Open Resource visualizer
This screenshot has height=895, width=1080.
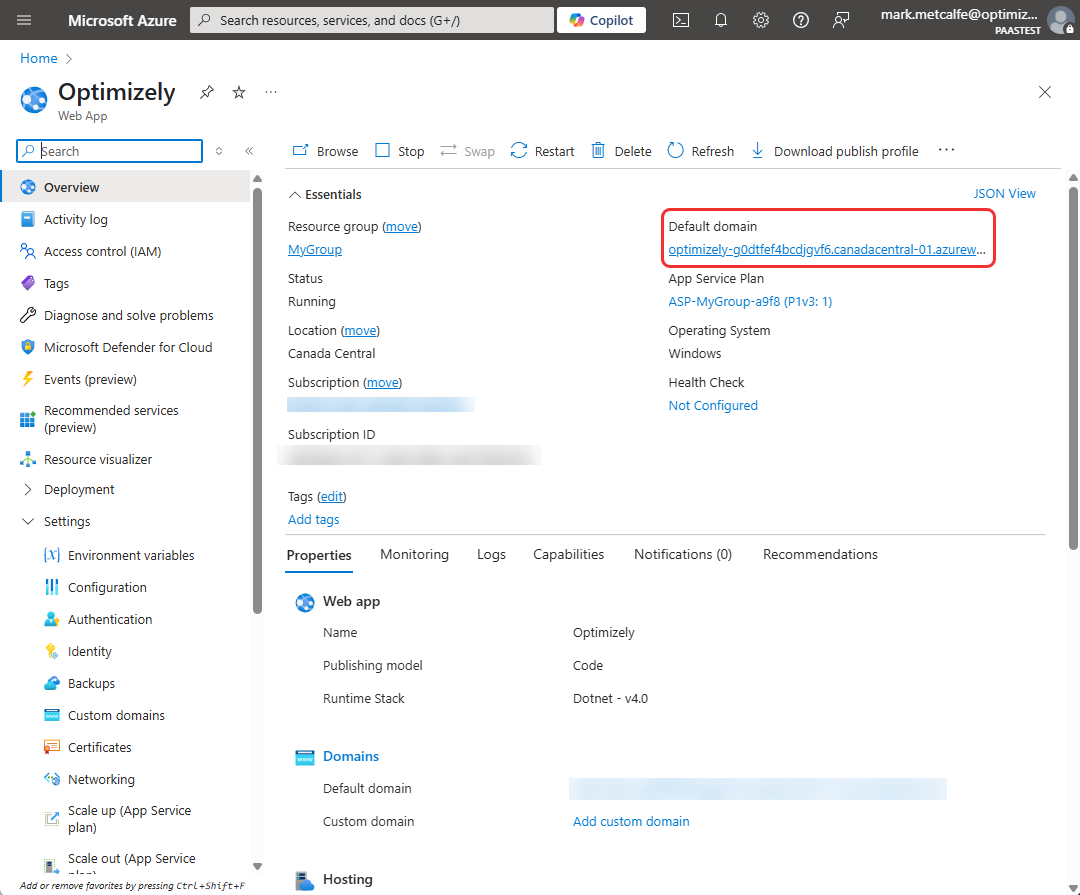98,460
